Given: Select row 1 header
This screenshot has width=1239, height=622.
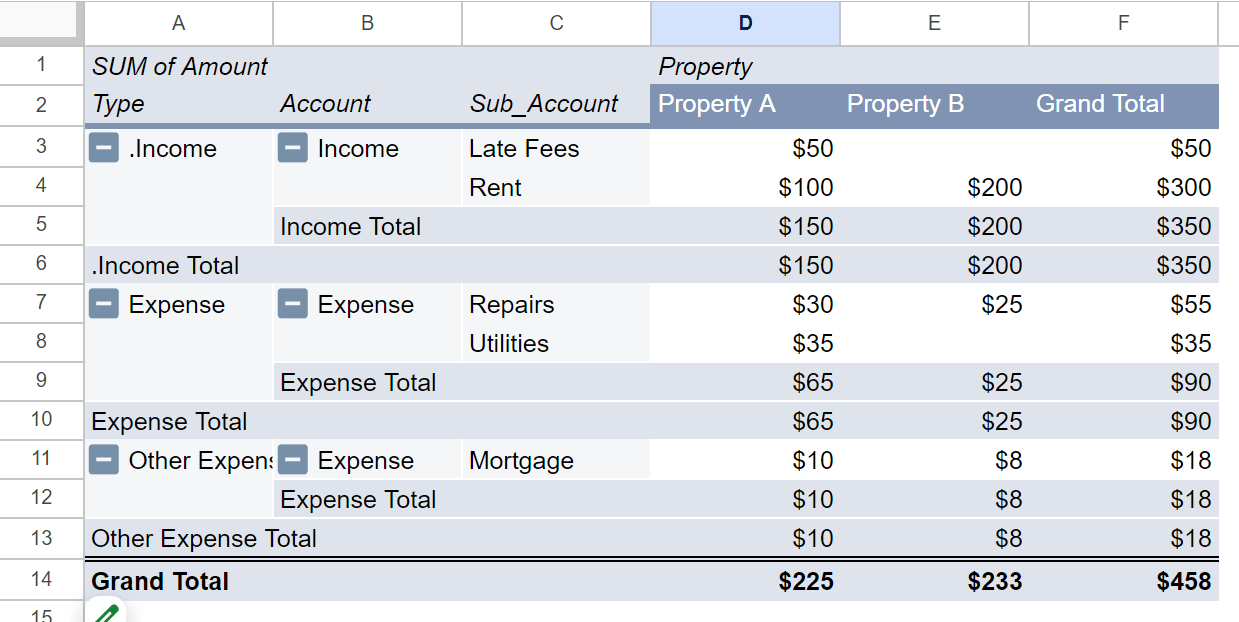Looking at the screenshot, I should [x=41, y=66].
